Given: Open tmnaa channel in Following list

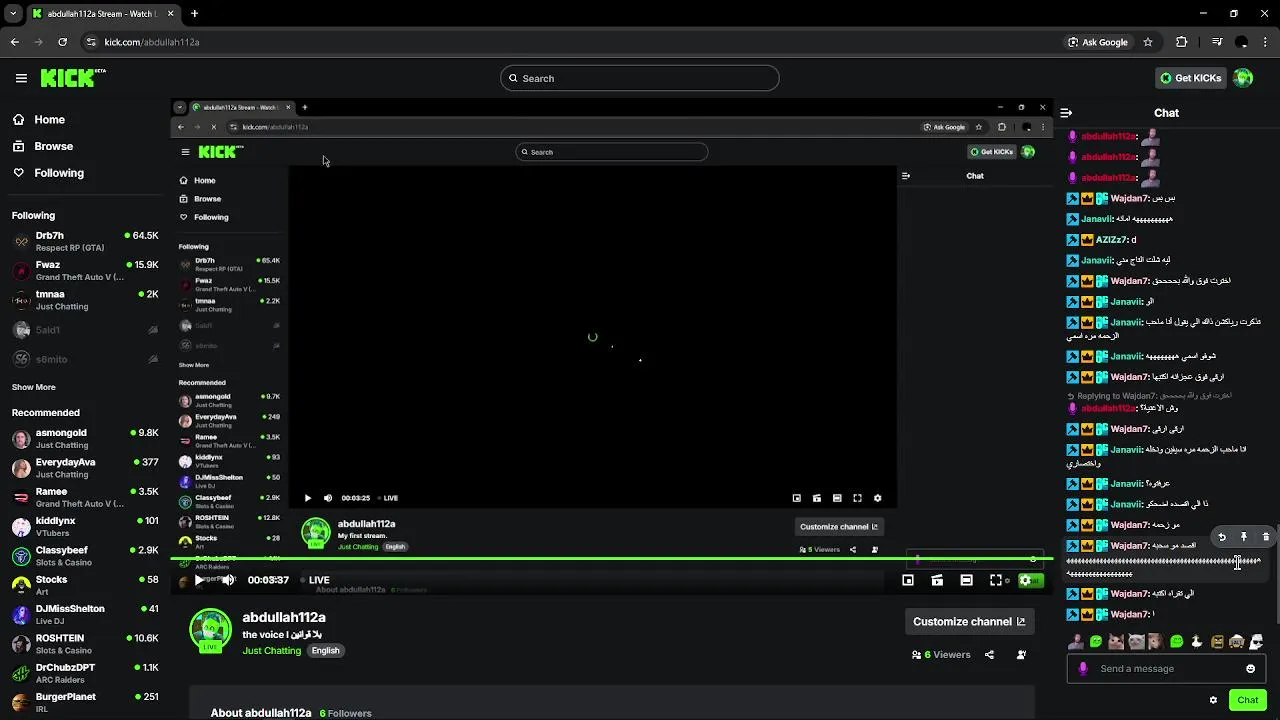Looking at the screenshot, I should pos(85,300).
